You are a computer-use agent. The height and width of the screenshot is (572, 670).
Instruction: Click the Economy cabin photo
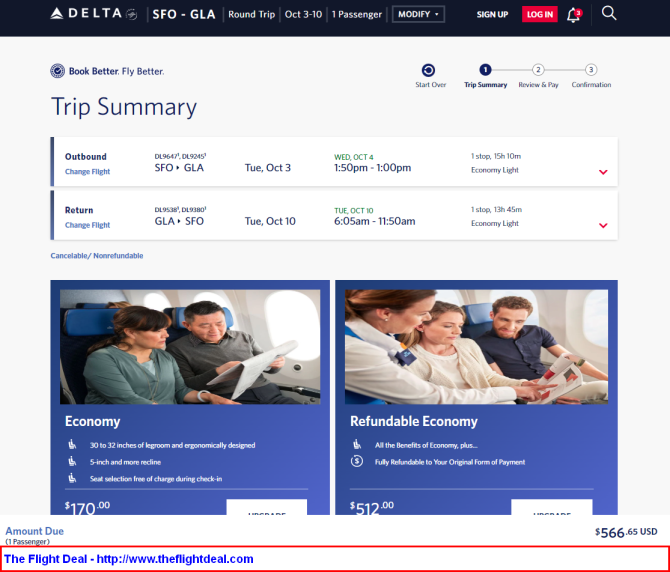click(190, 347)
